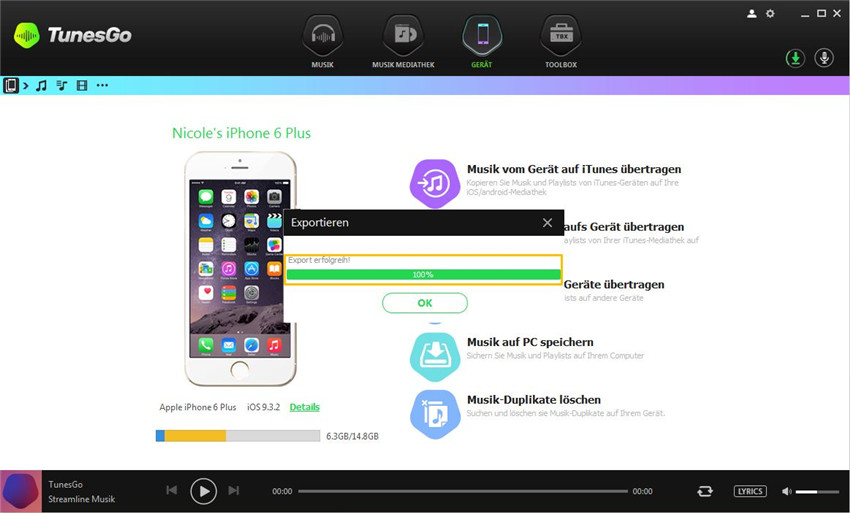This screenshot has height=513, width=850.
Task: Click the playback seek bar
Action: 463,491
